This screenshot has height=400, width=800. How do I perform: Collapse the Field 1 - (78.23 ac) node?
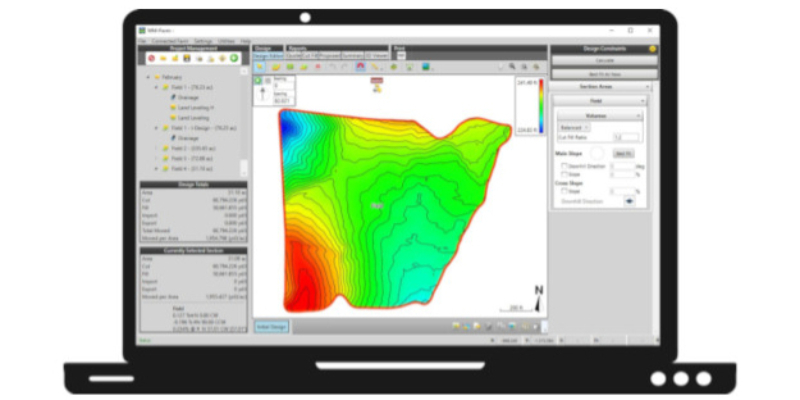point(157,87)
